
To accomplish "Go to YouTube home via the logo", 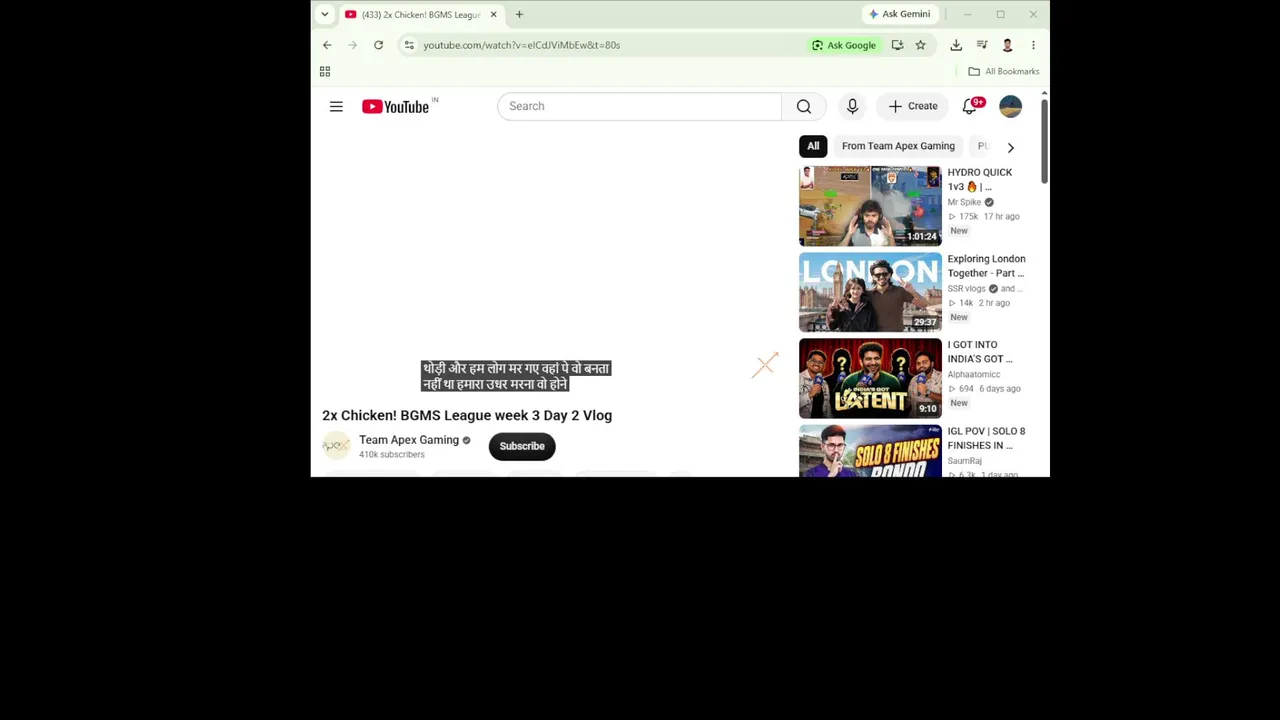I will click(396, 107).
